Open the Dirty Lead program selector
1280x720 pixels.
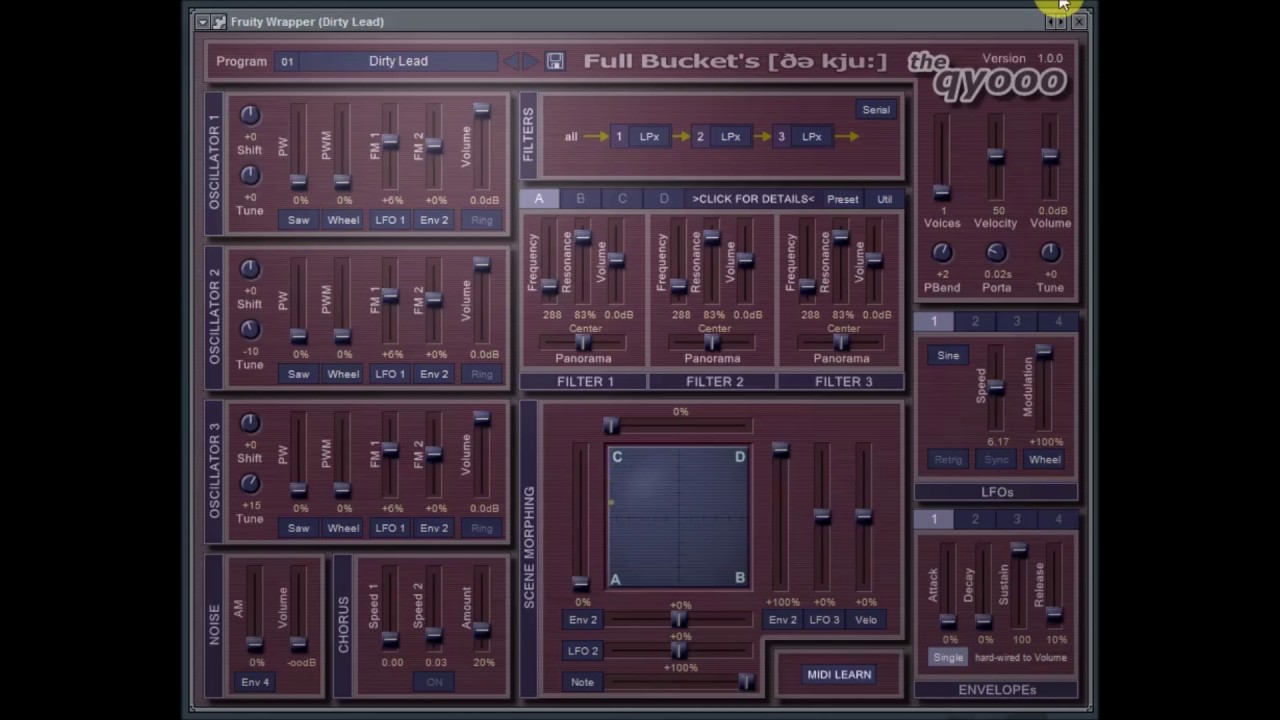(398, 61)
